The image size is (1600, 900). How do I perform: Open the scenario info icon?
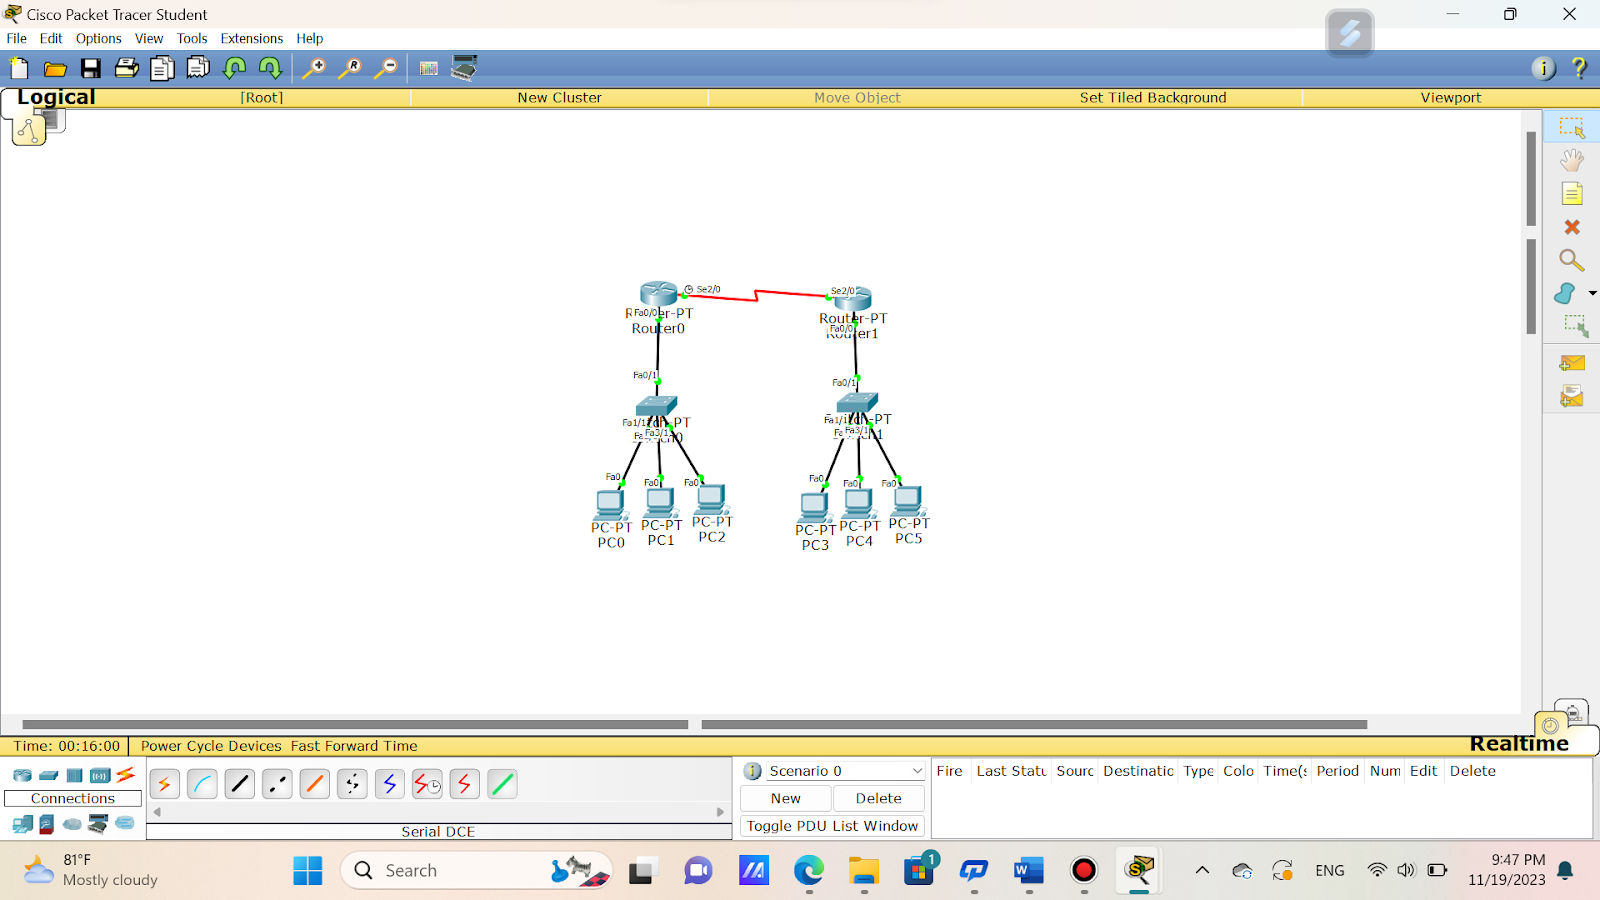point(753,771)
